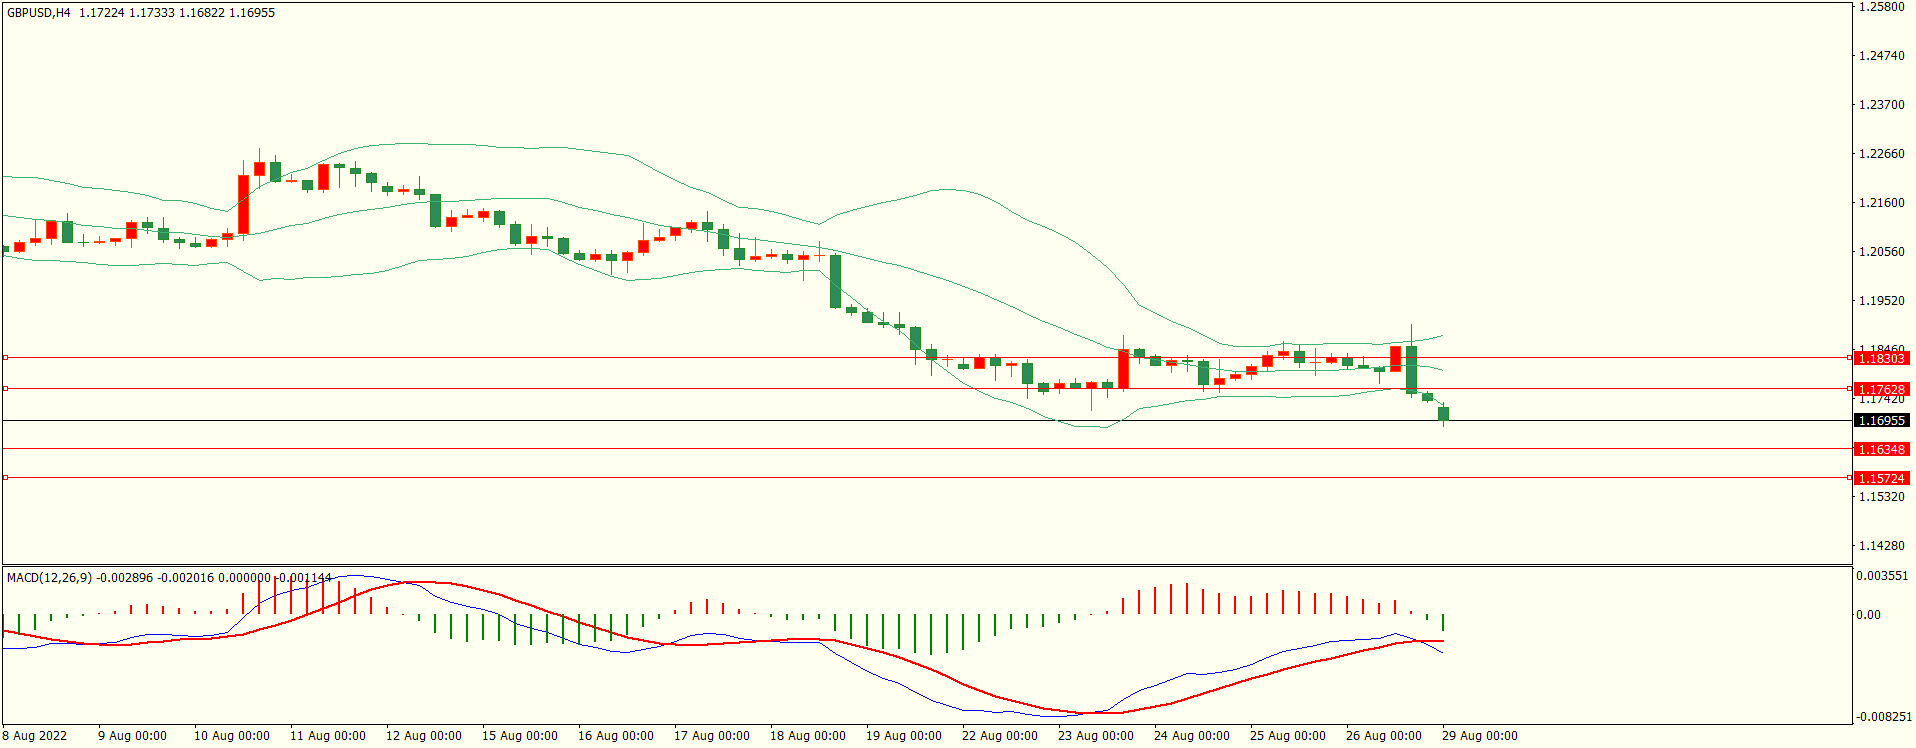The width and height of the screenshot is (1916, 748).
Task: Click the 29 Aug 00:00 date label
Action: 1479,736
